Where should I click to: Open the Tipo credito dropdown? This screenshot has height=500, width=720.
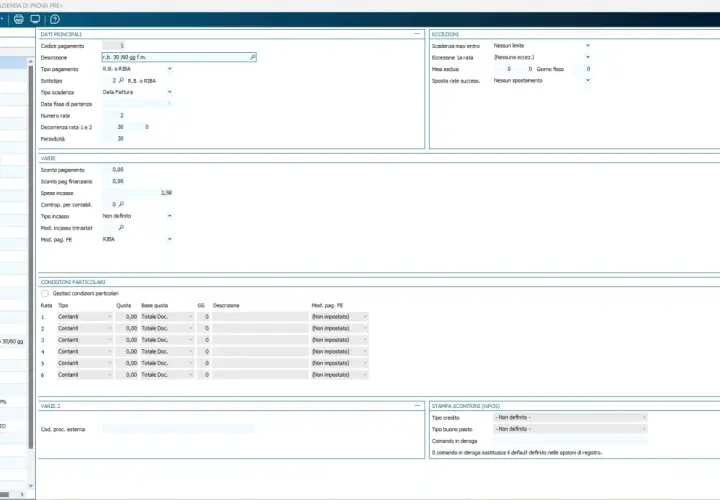[644, 417]
